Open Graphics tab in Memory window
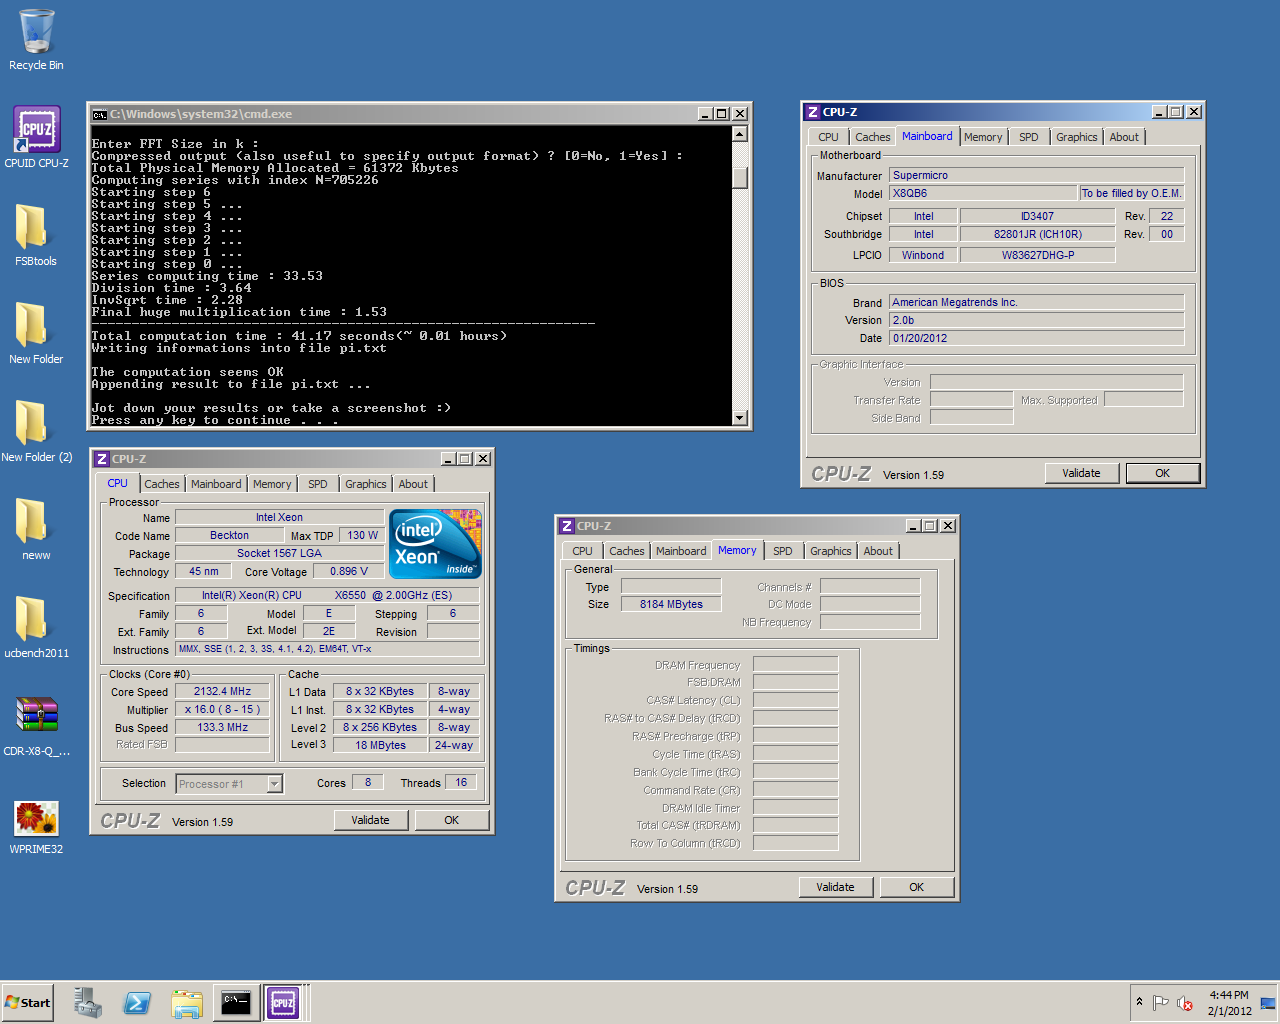The image size is (1280, 1024). (831, 551)
